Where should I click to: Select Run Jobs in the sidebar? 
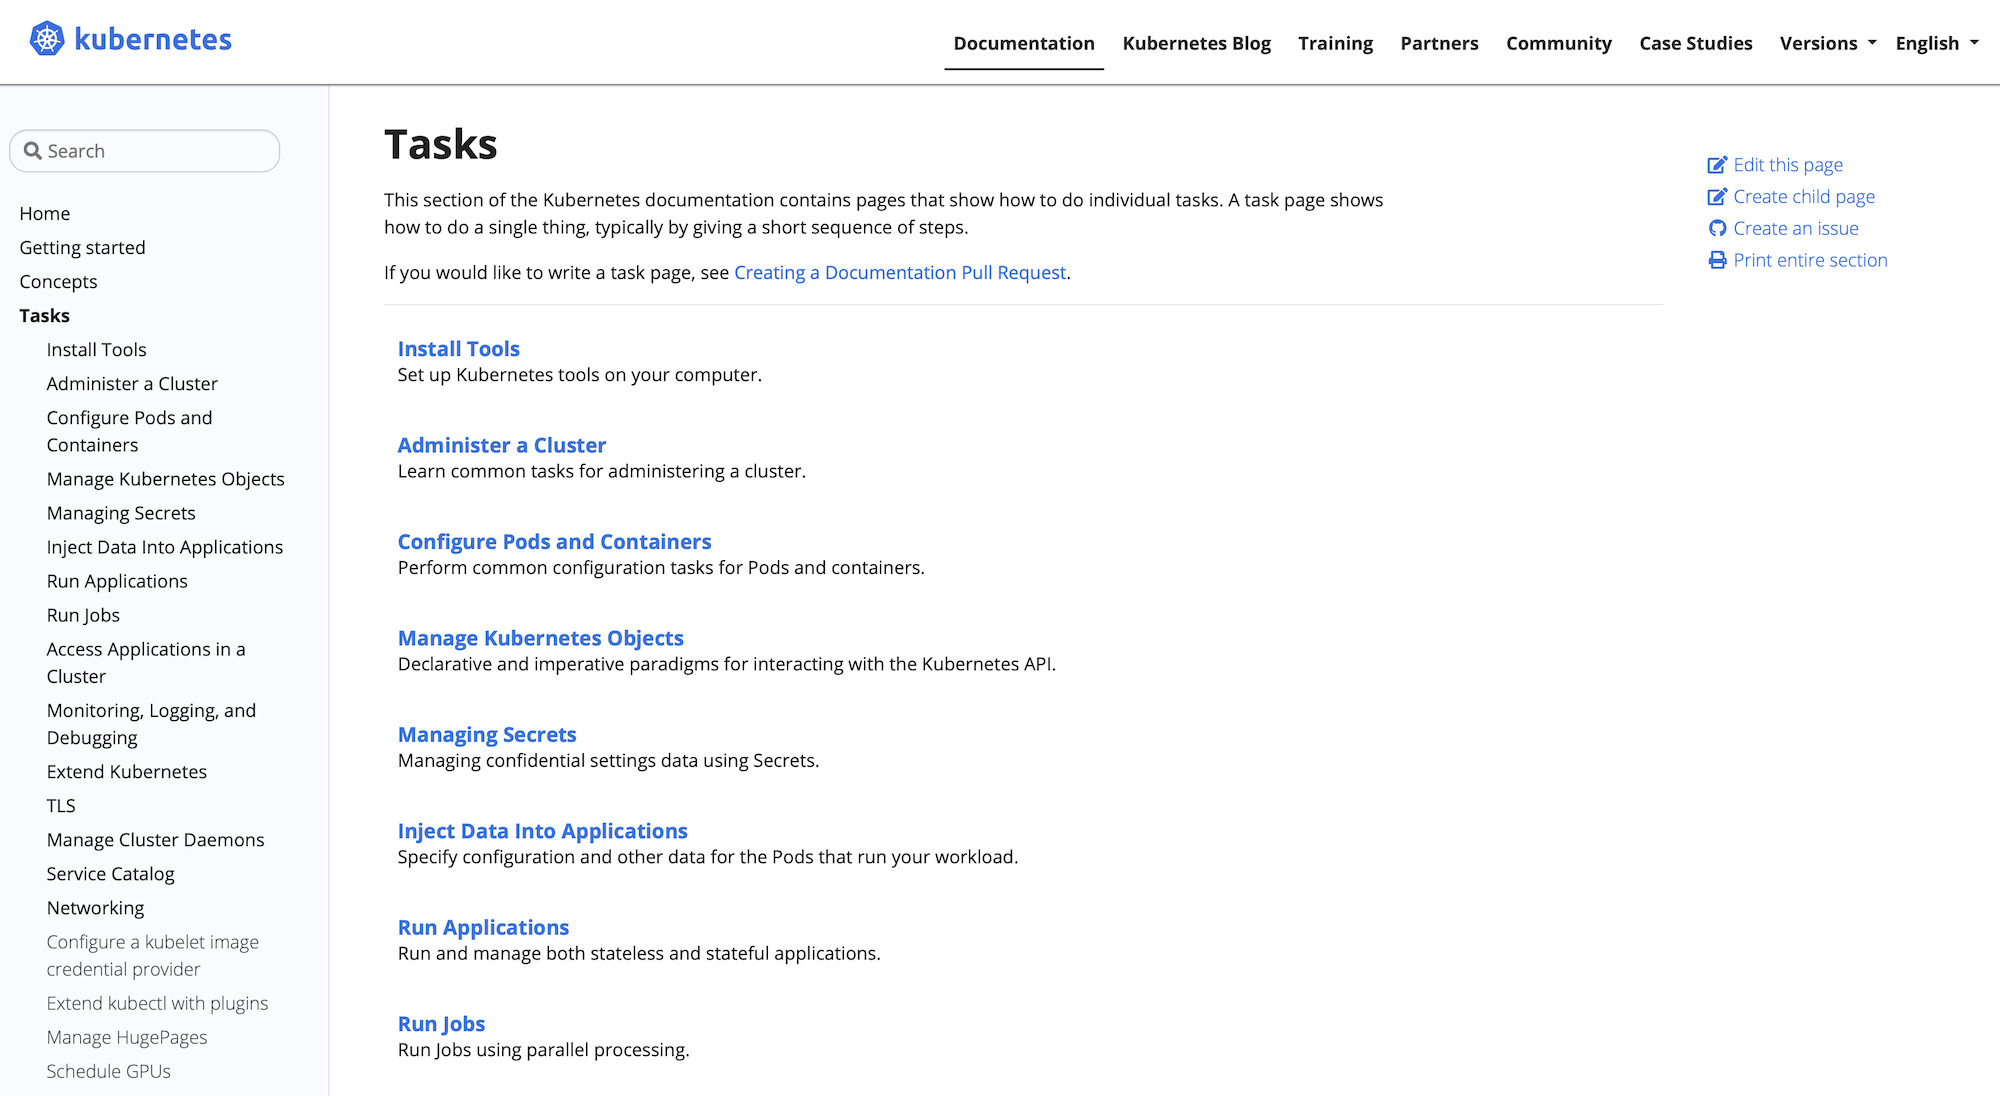[x=83, y=616]
